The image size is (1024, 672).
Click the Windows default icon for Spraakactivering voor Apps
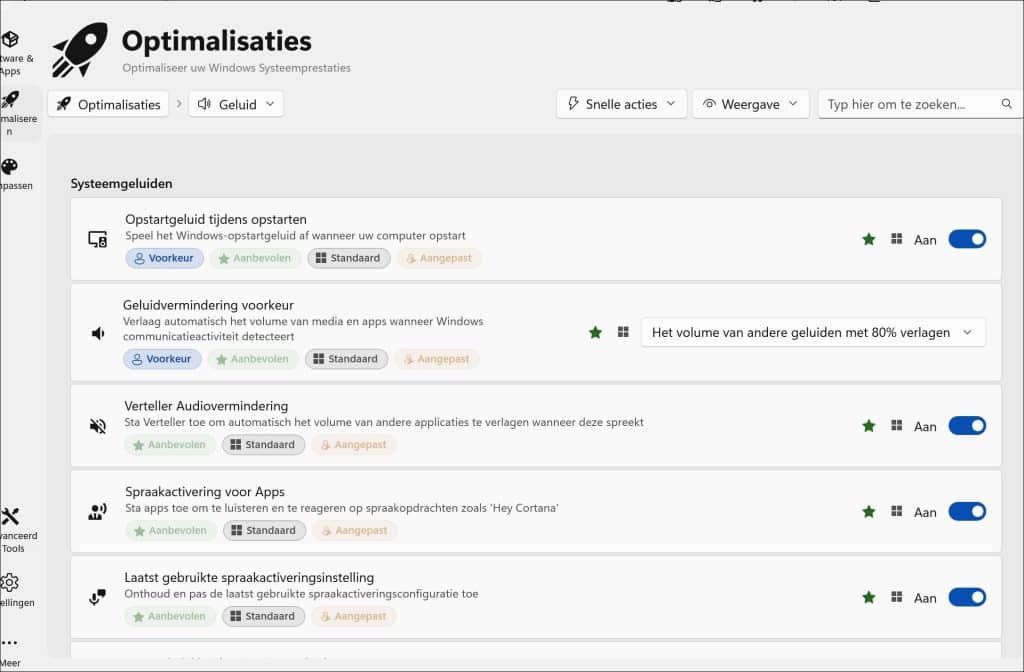[x=897, y=511]
